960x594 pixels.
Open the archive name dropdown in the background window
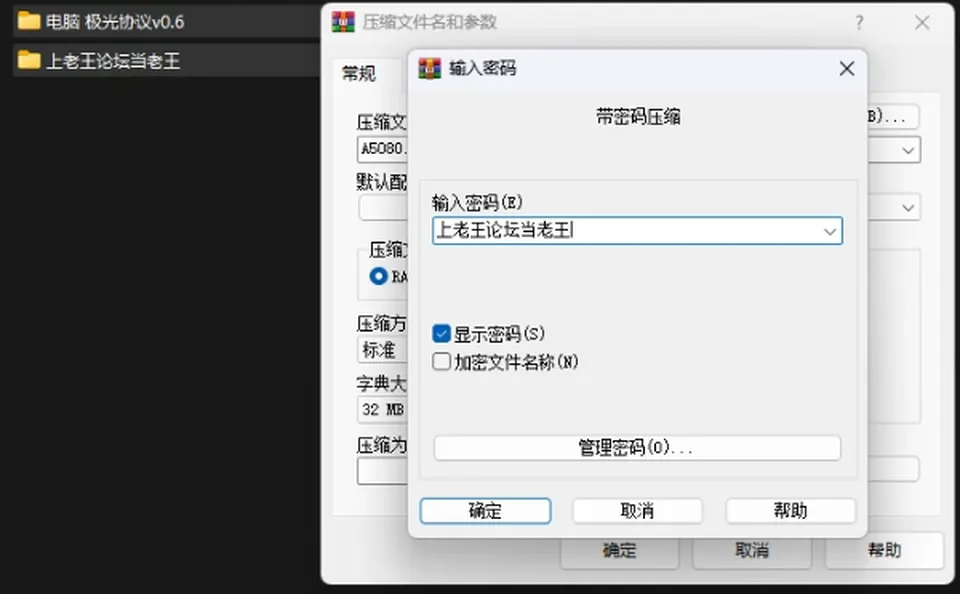tap(908, 150)
